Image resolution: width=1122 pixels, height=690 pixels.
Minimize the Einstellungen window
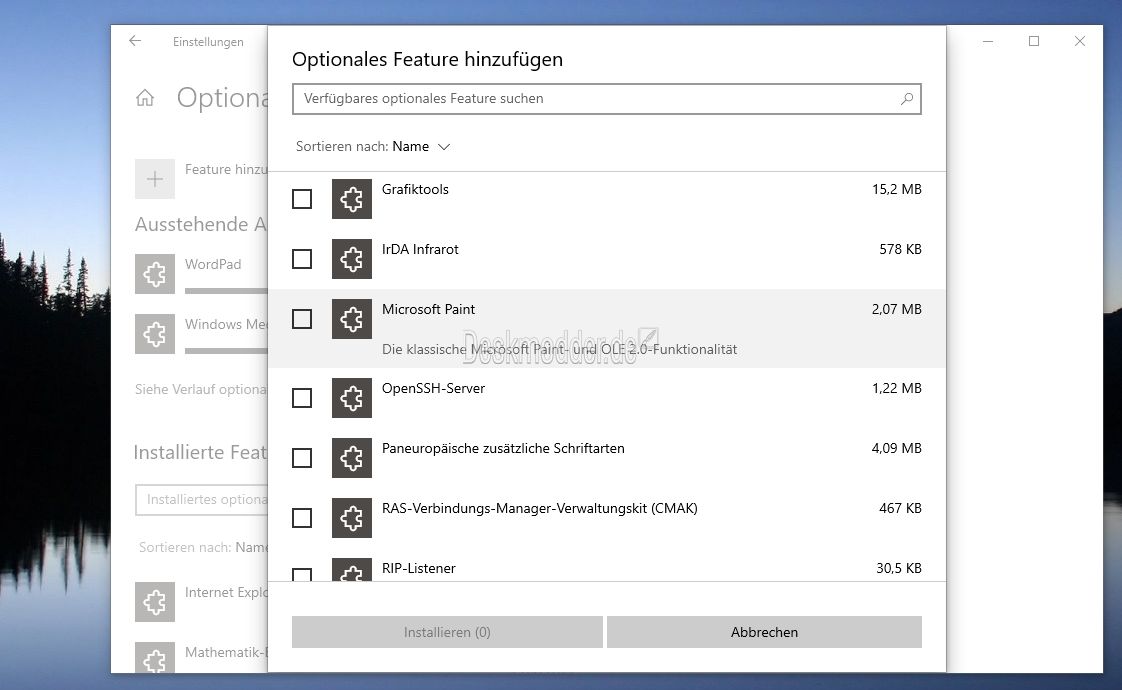988,42
